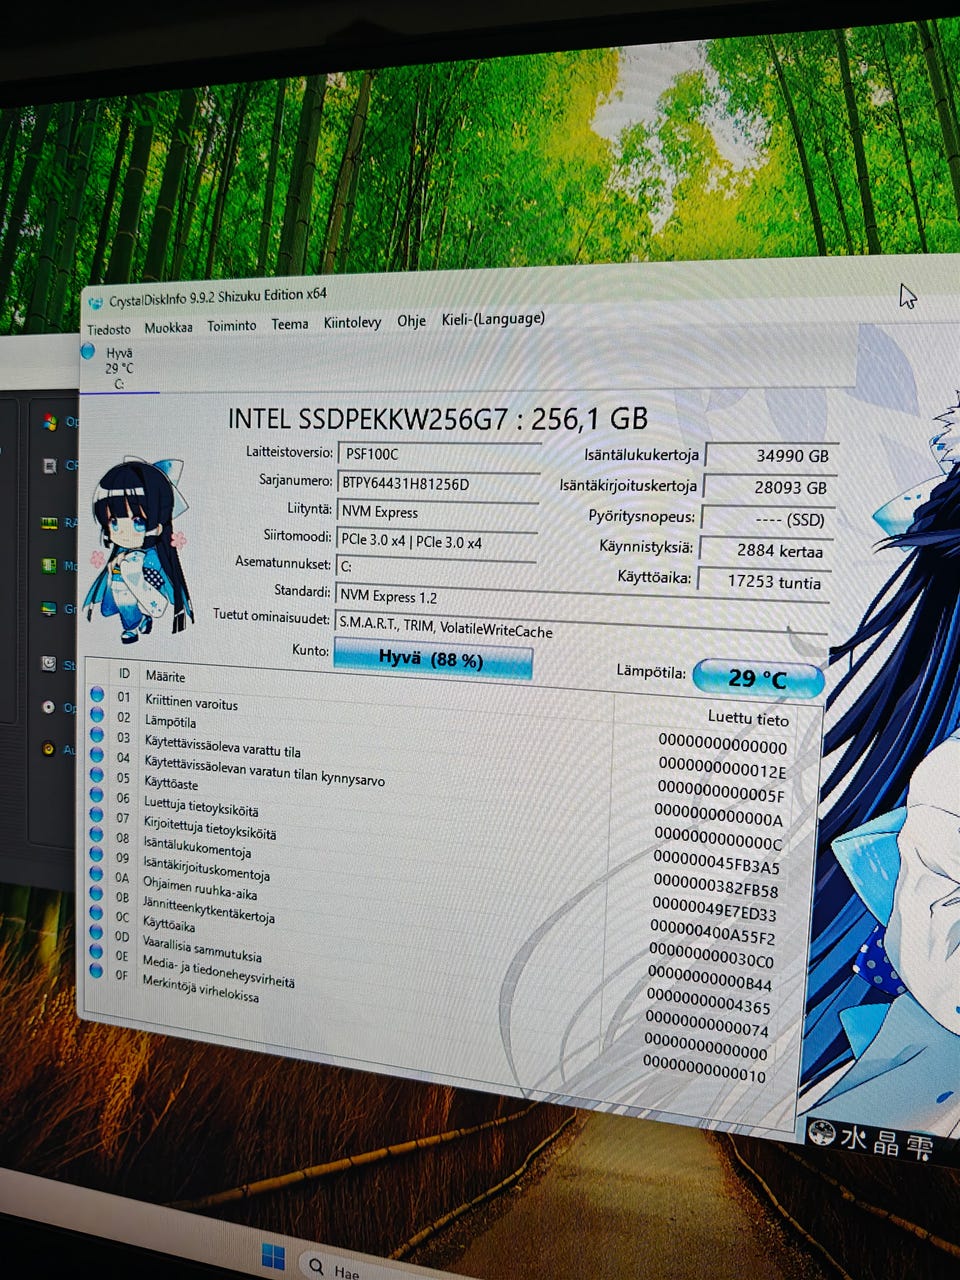Click the raw value 00000000004365
This screenshot has width=960, height=1280.
pyautogui.click(x=708, y=1002)
